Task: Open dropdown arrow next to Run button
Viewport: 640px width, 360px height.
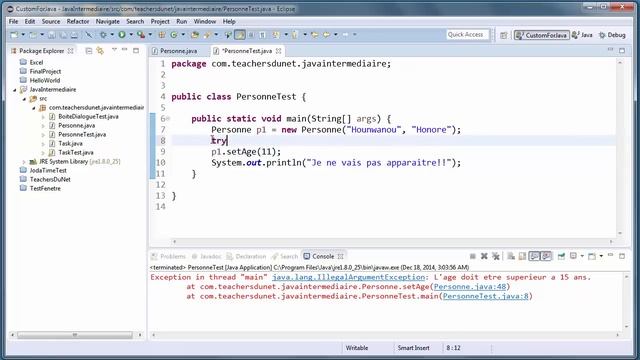Action: (131, 35)
